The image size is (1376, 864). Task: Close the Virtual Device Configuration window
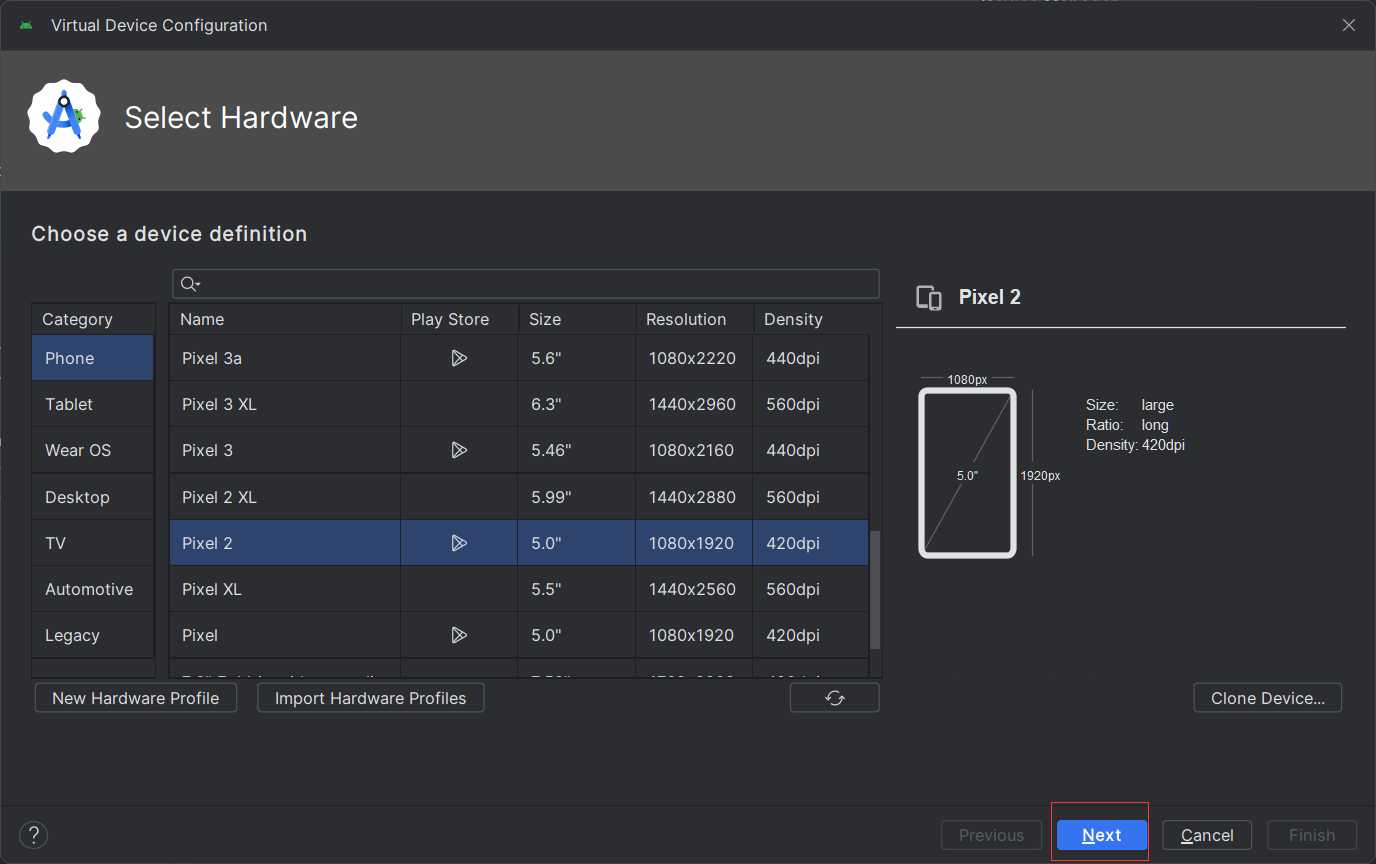point(1349,25)
